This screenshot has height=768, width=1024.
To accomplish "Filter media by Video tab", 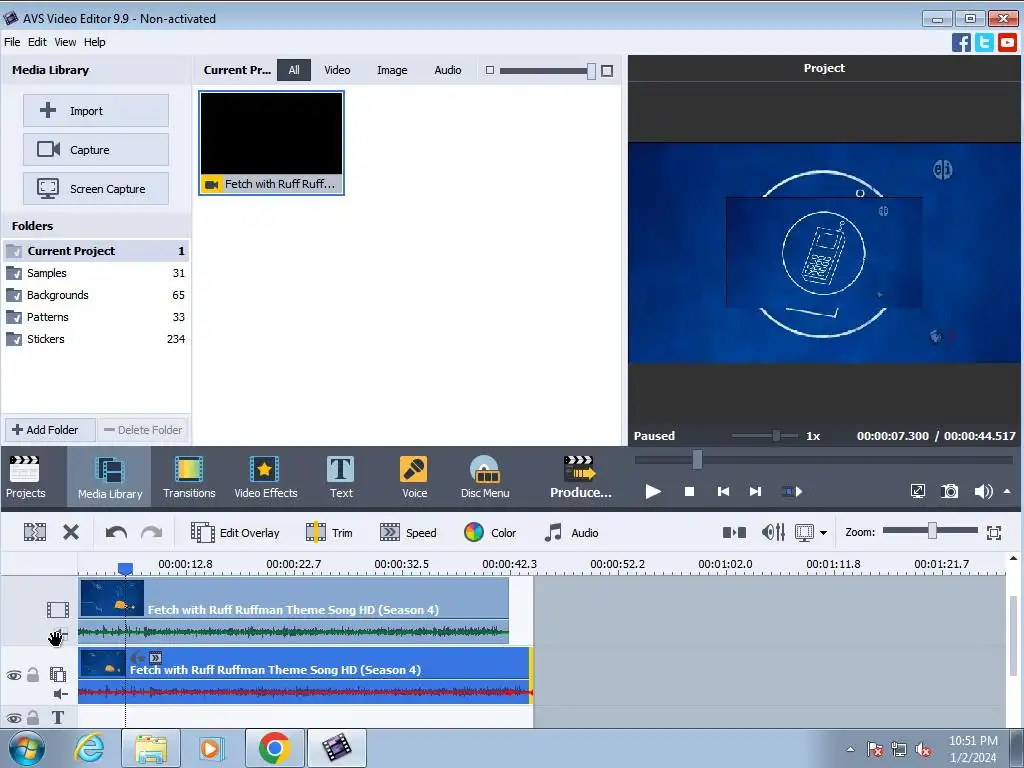I will [337, 70].
